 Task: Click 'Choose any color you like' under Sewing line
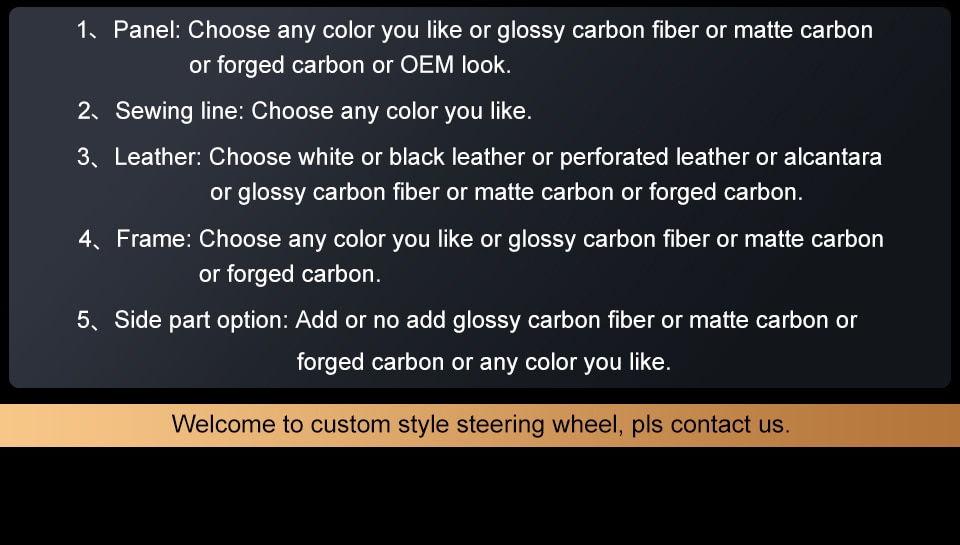(x=391, y=111)
